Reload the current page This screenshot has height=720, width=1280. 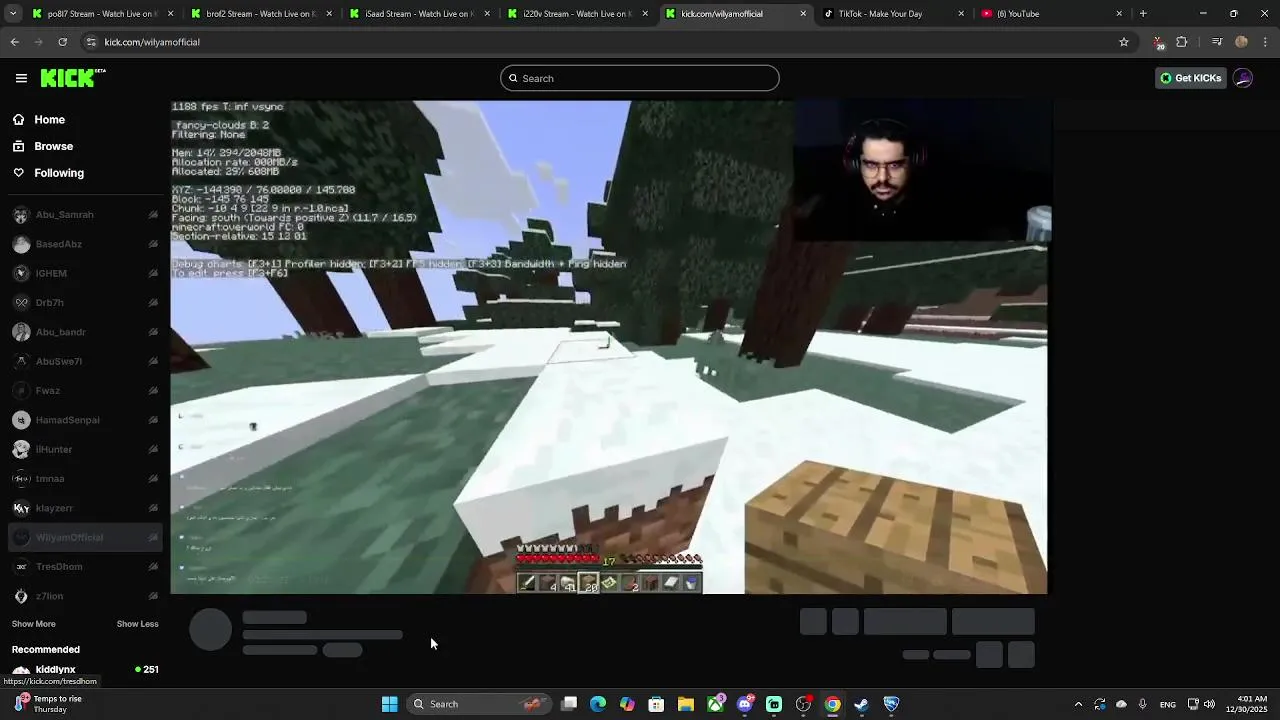pyautogui.click(x=62, y=42)
